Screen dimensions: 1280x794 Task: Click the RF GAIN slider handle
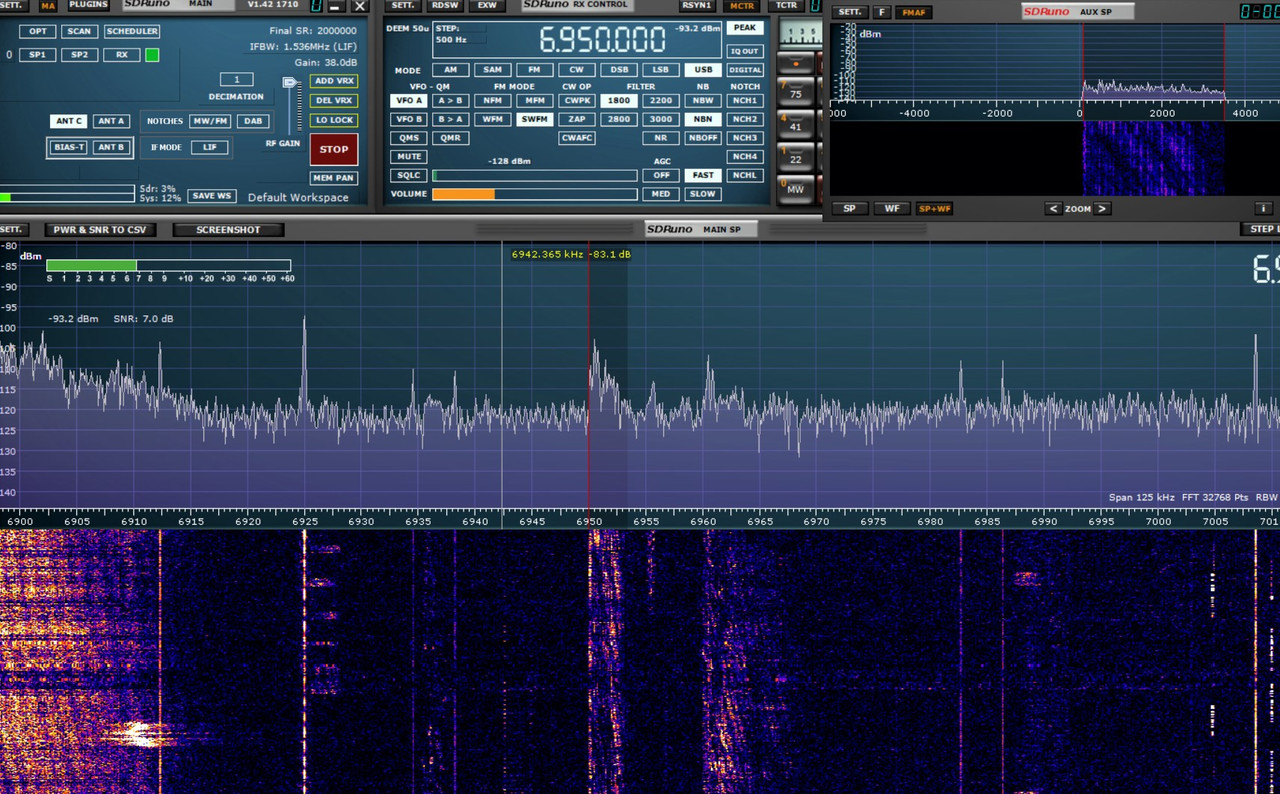291,83
